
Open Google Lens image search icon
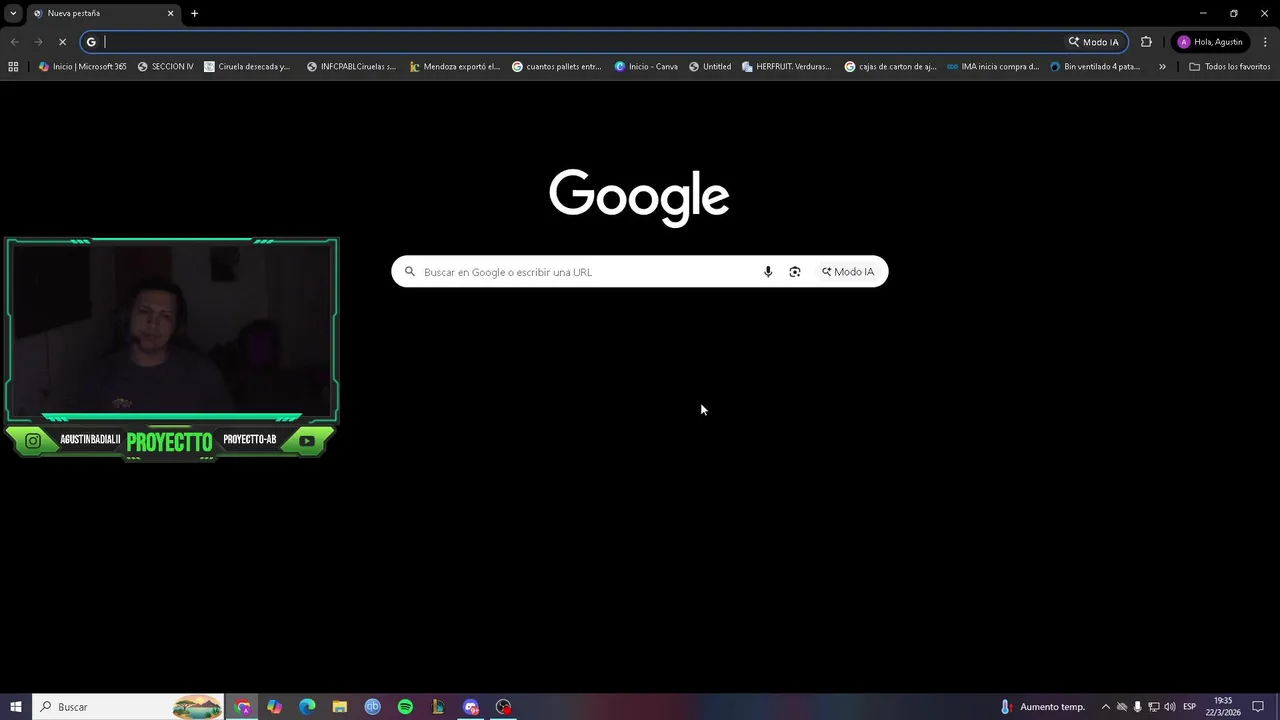(x=795, y=272)
